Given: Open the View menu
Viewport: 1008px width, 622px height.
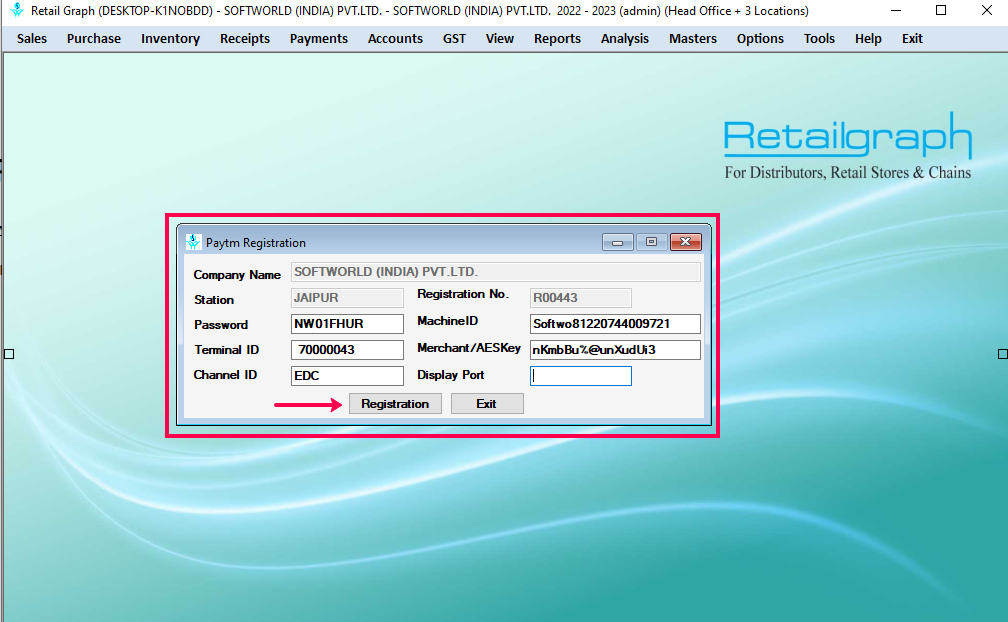Looking at the screenshot, I should [500, 39].
